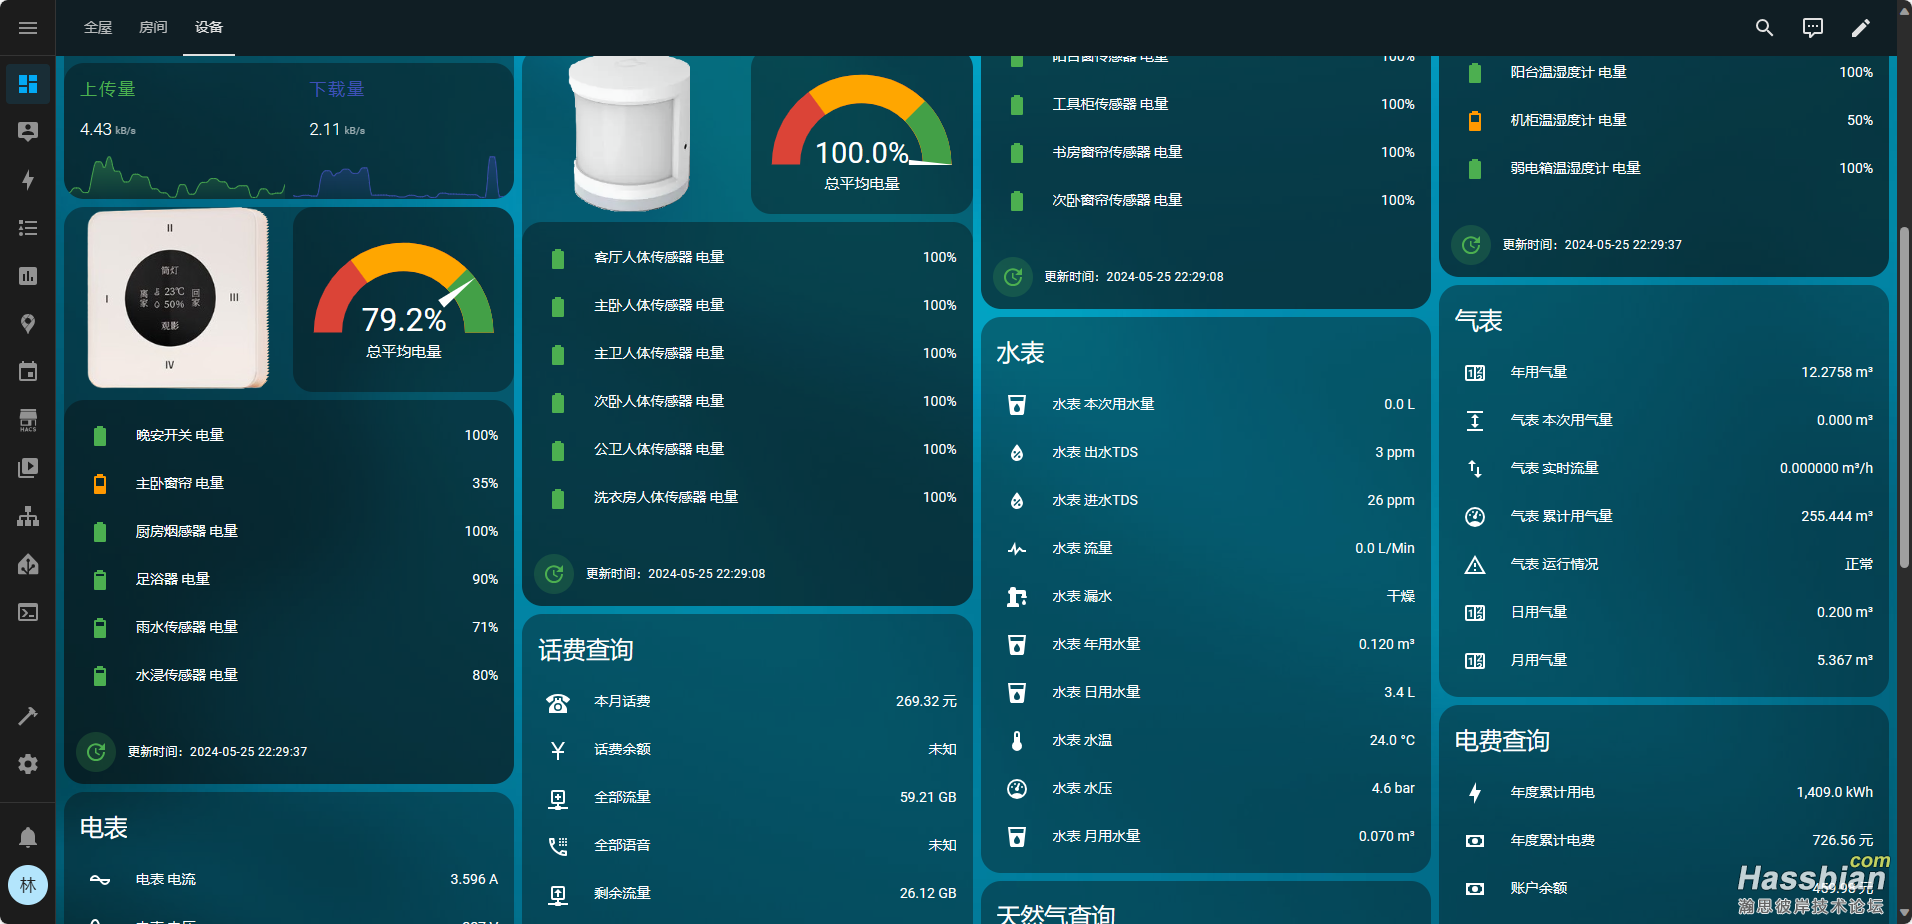Click the yen icon for 话费余额

[558, 750]
